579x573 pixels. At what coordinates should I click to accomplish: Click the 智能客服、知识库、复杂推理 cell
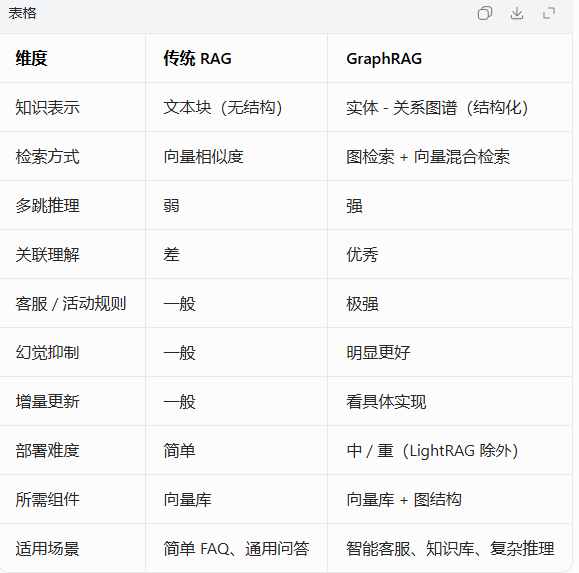click(x=450, y=549)
